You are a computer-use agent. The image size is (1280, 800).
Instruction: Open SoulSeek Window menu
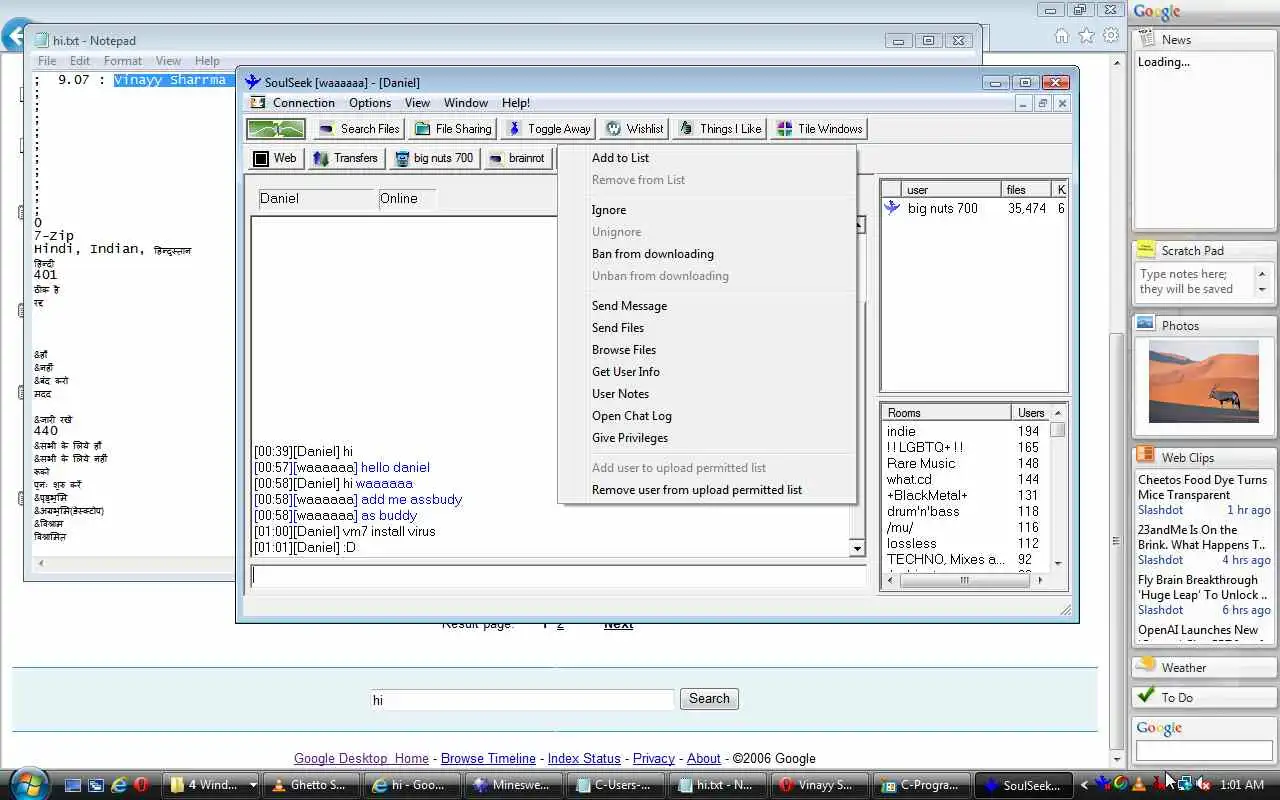pos(466,103)
